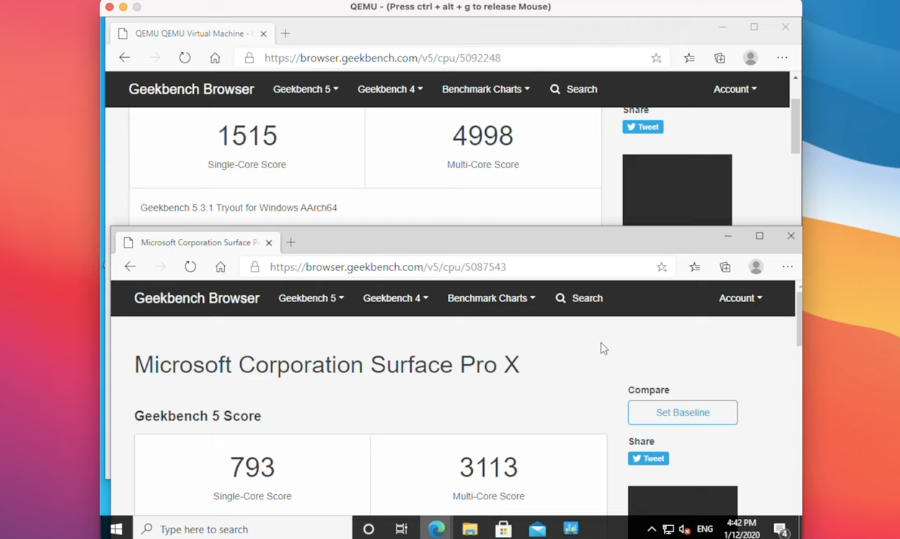Click refresh icon in front Edge window
The height and width of the screenshot is (539, 900).
190,267
